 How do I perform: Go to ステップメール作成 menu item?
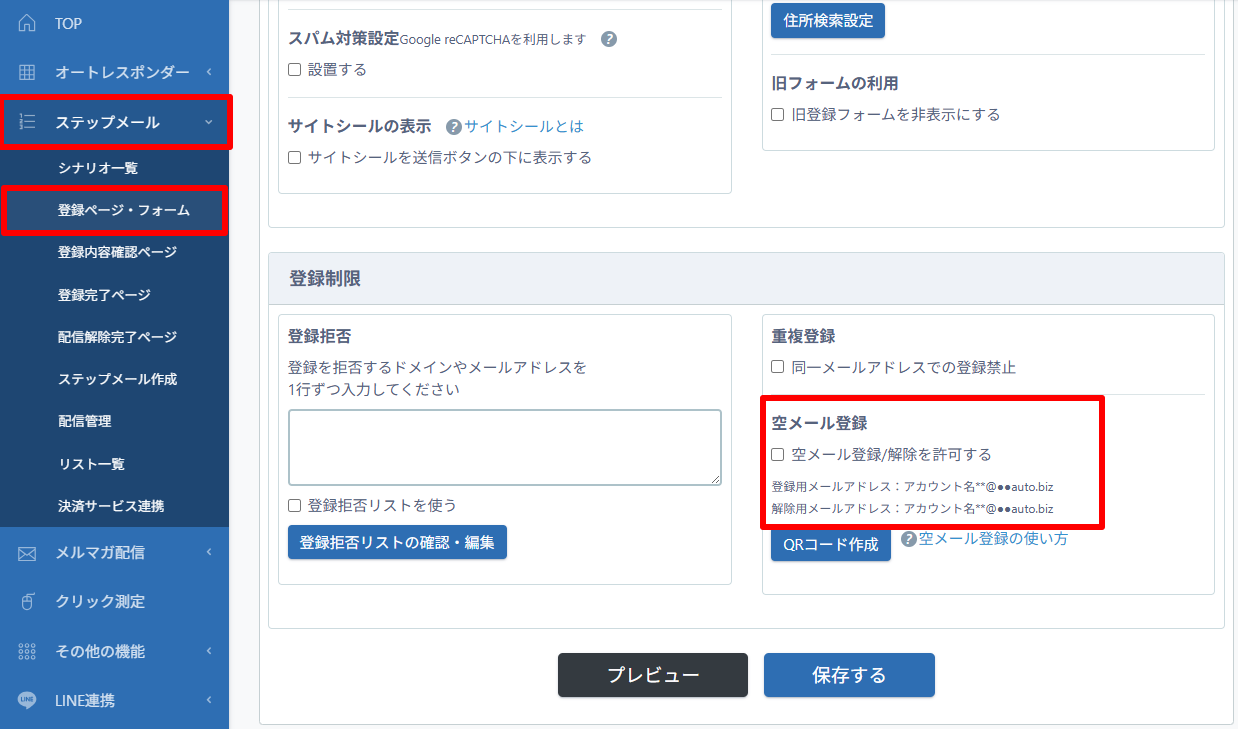[117, 379]
